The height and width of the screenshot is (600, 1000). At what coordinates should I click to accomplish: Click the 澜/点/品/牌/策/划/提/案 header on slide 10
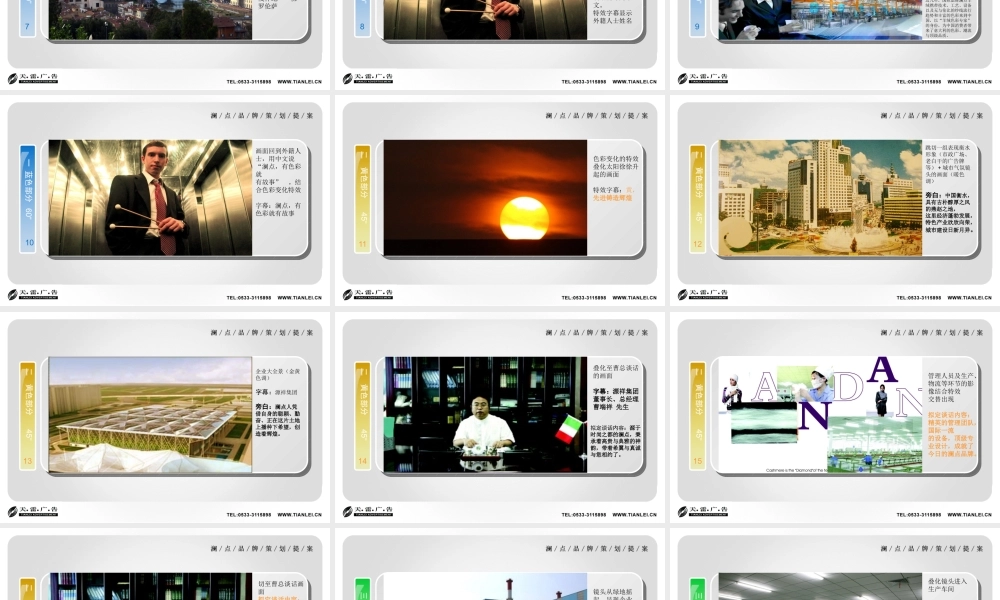[262, 116]
